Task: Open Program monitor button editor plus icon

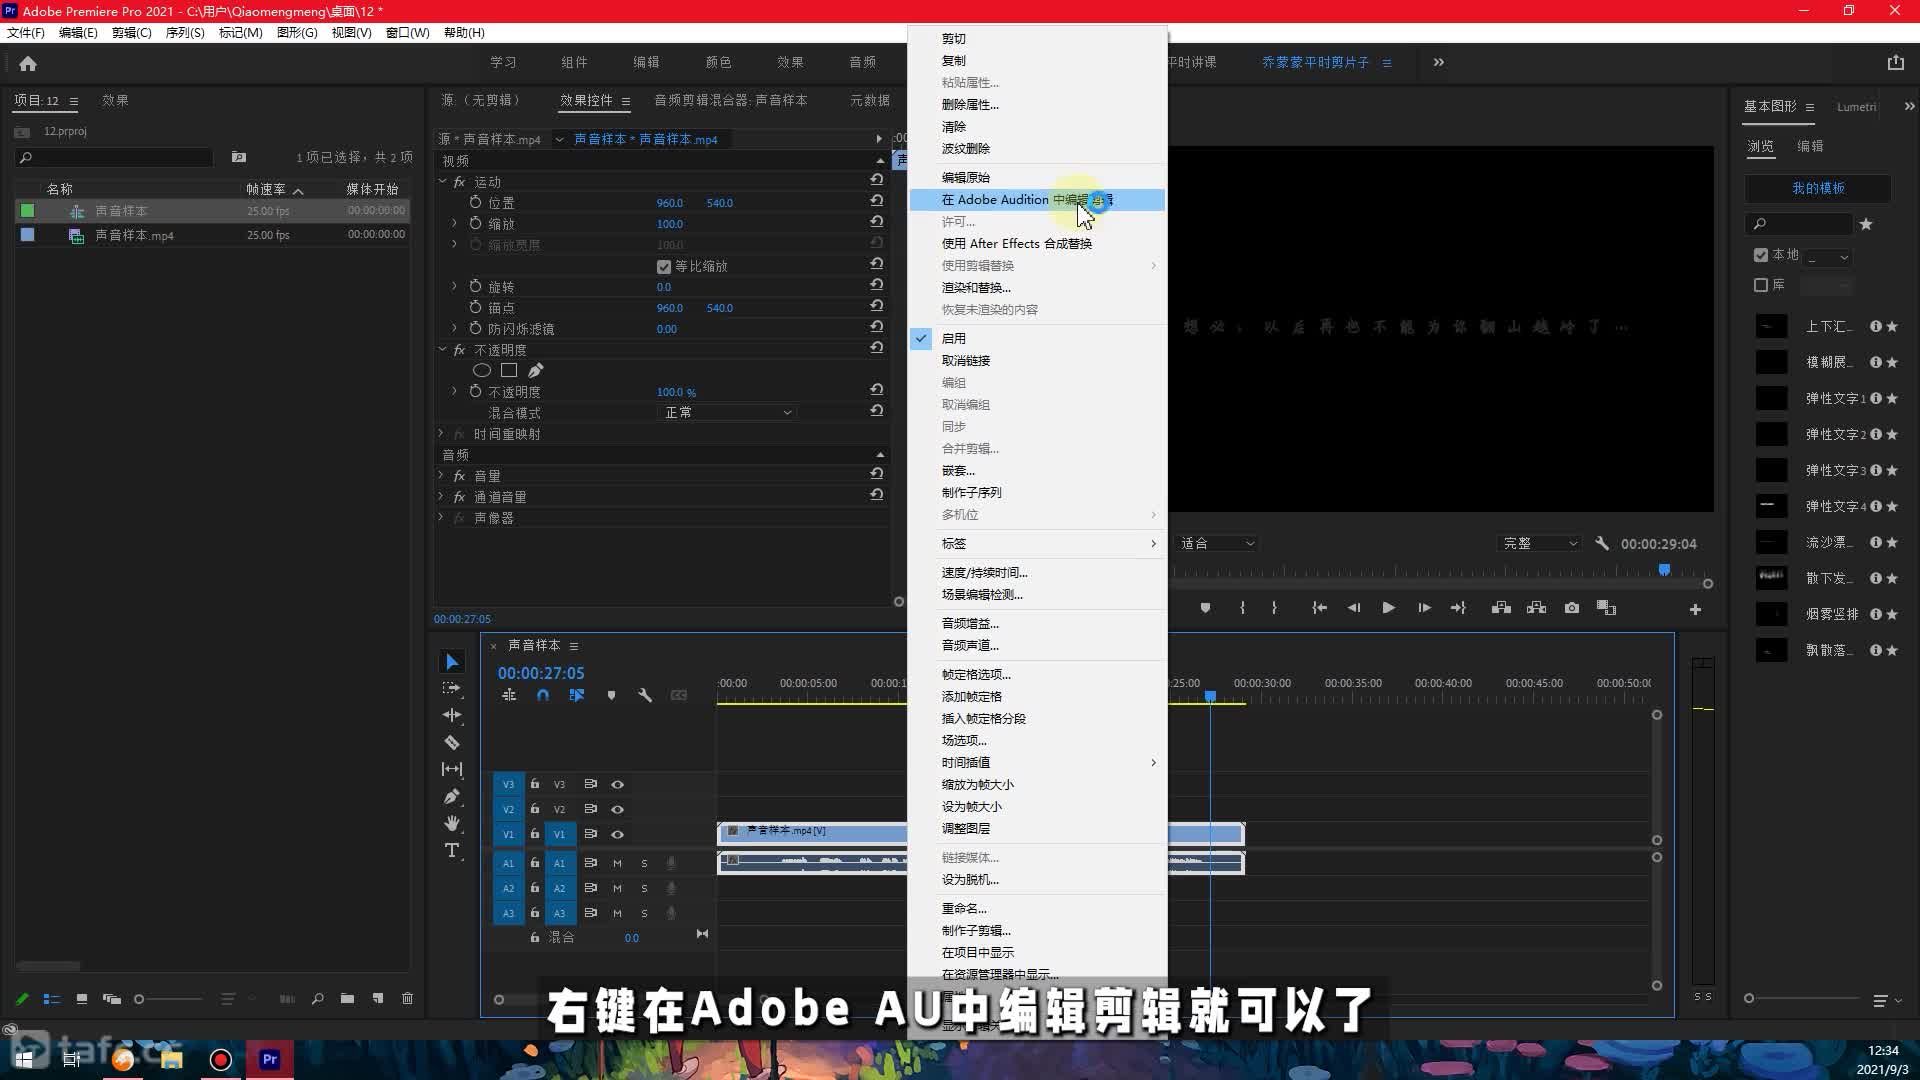Action: 1695,609
